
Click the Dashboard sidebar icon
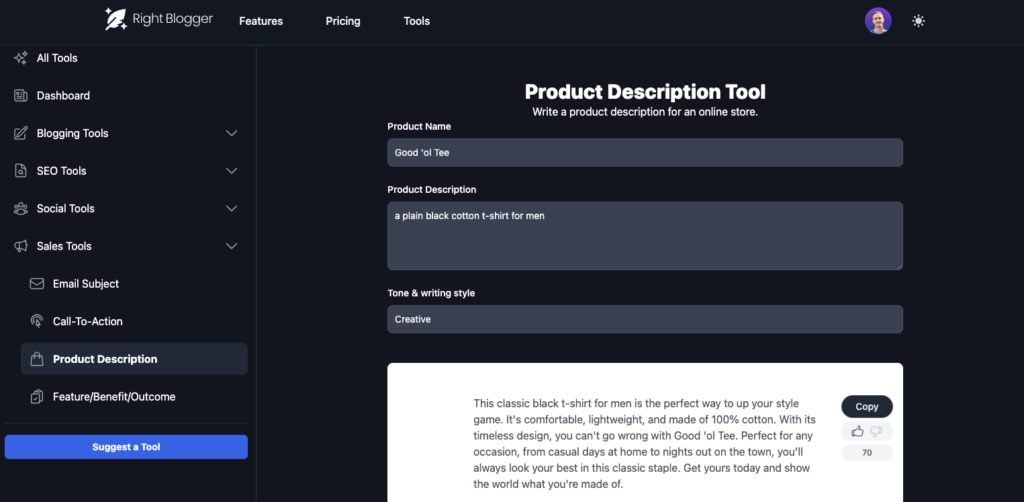tap(20, 96)
